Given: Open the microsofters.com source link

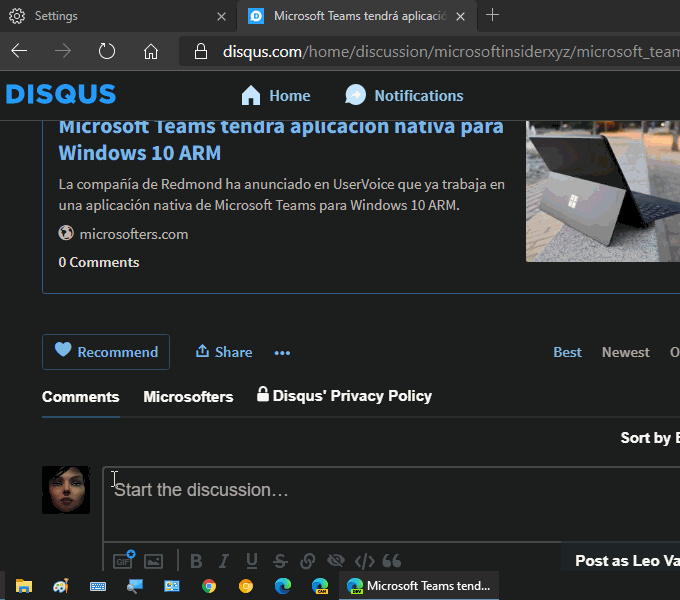Looking at the screenshot, I should (x=134, y=234).
